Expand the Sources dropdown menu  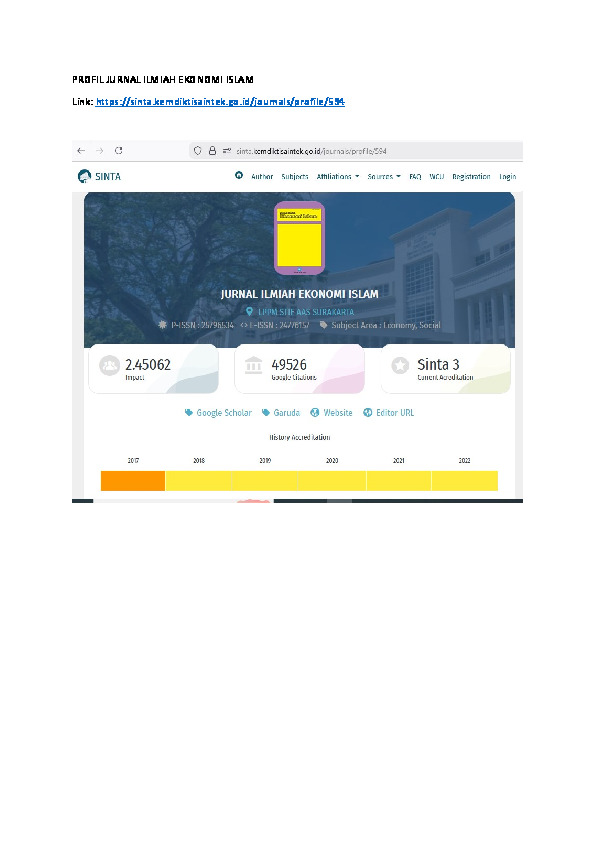[x=384, y=177]
